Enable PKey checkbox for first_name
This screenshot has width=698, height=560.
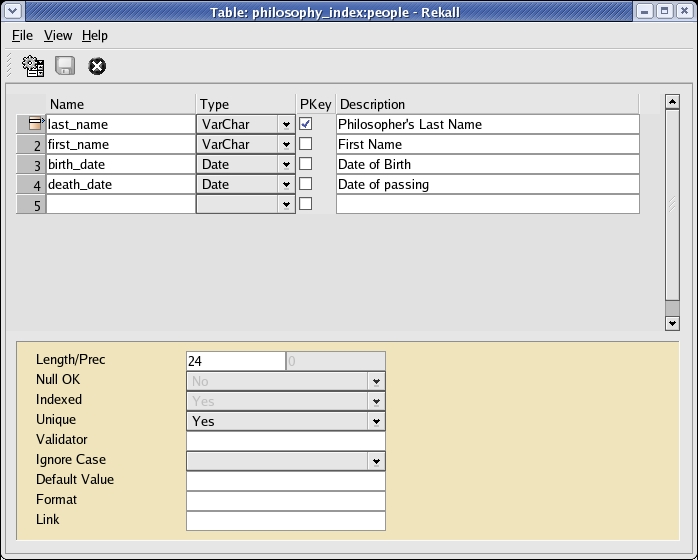306,144
